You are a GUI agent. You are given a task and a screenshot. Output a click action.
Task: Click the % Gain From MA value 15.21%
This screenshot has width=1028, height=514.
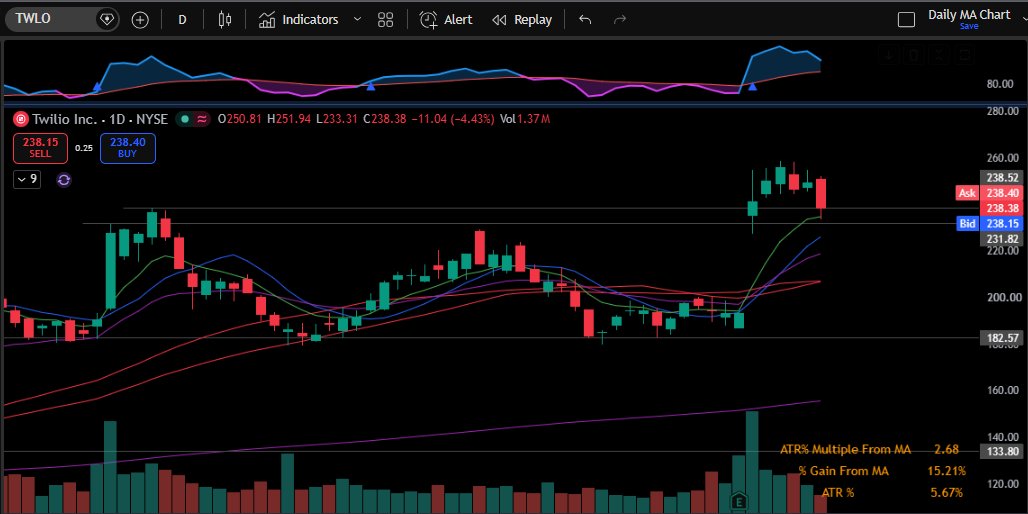click(947, 471)
